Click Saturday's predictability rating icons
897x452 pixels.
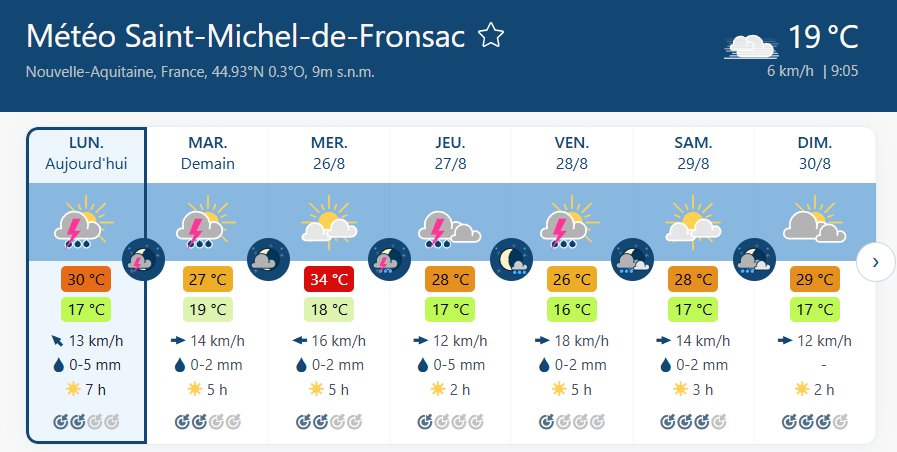tap(693, 422)
